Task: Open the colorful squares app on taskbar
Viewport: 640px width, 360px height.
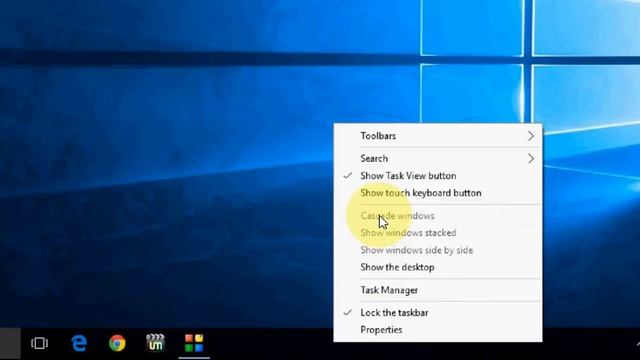Action: 194,343
